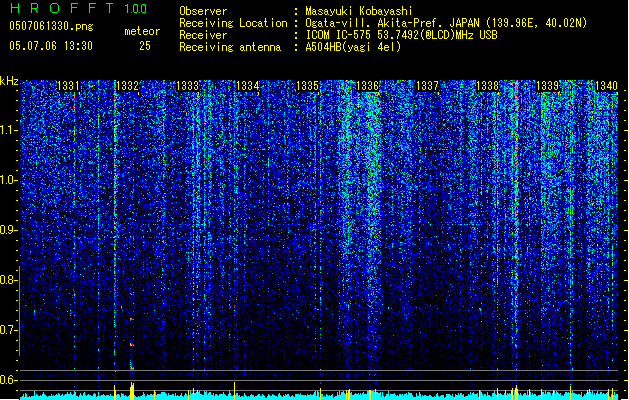
Task: Click the 1331 time marker
Action: [x=68, y=86]
